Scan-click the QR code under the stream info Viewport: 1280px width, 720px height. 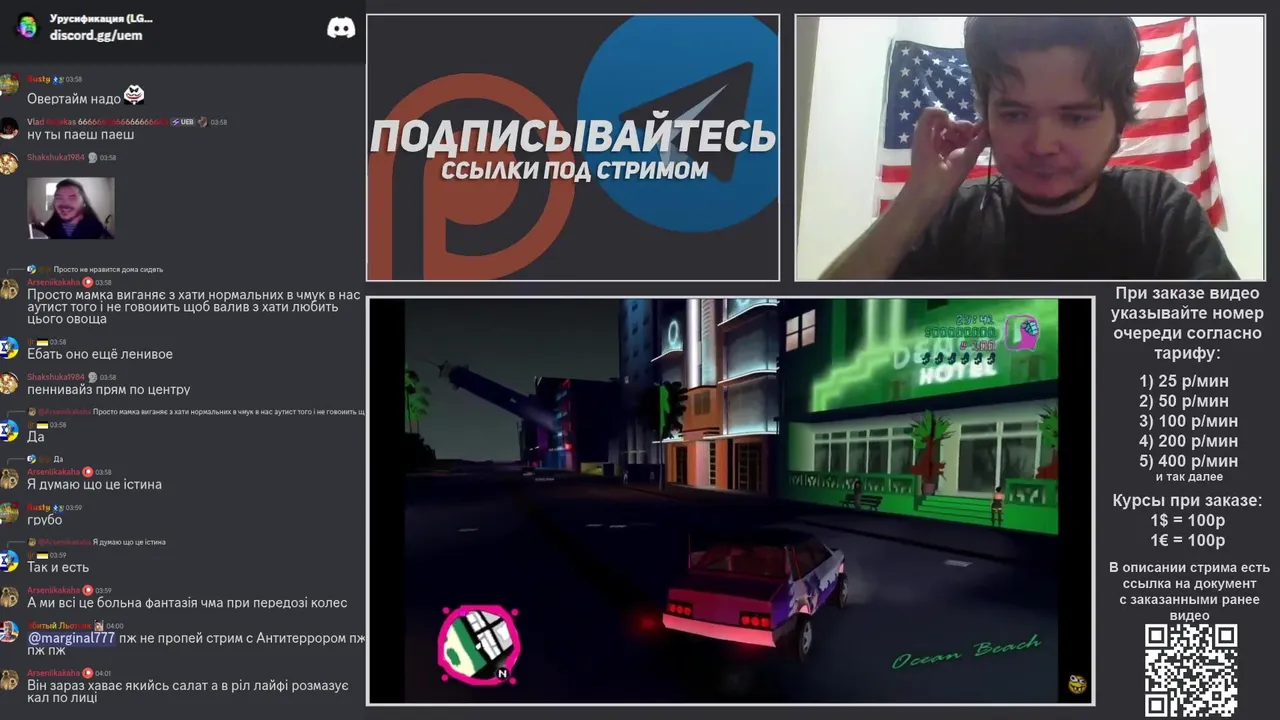(1191, 670)
